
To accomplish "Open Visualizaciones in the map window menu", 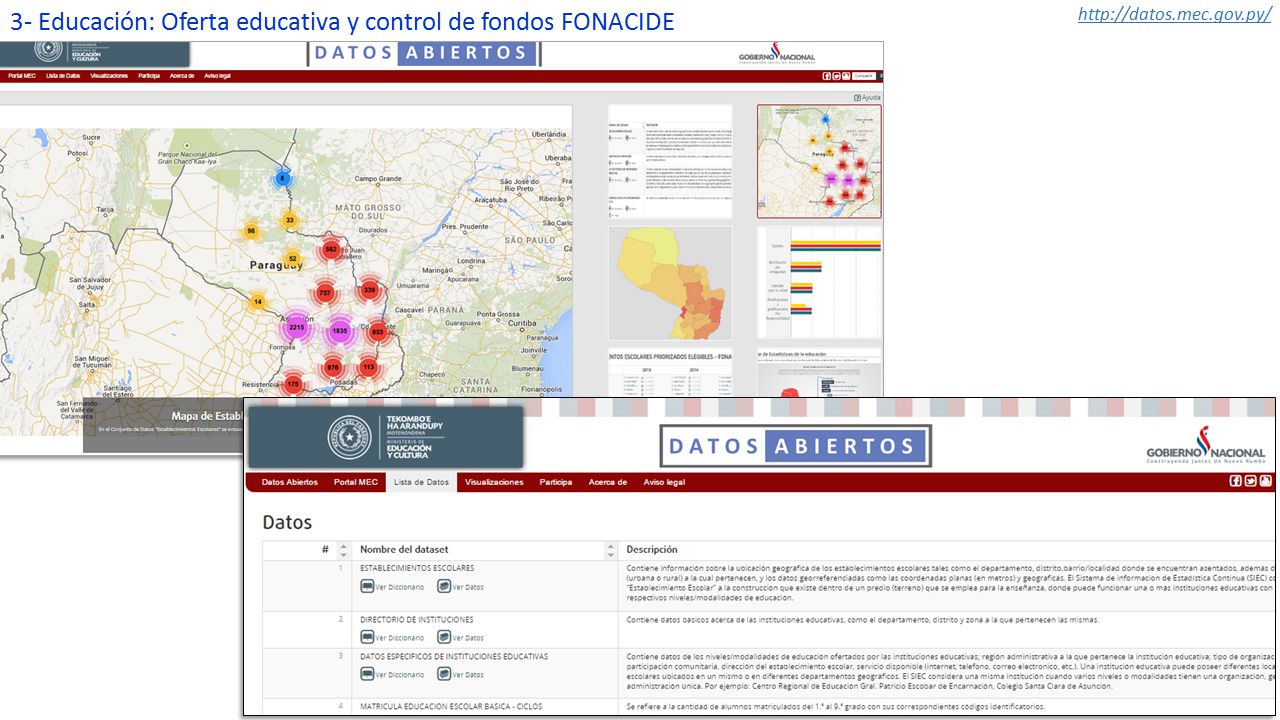I will 109,76.
